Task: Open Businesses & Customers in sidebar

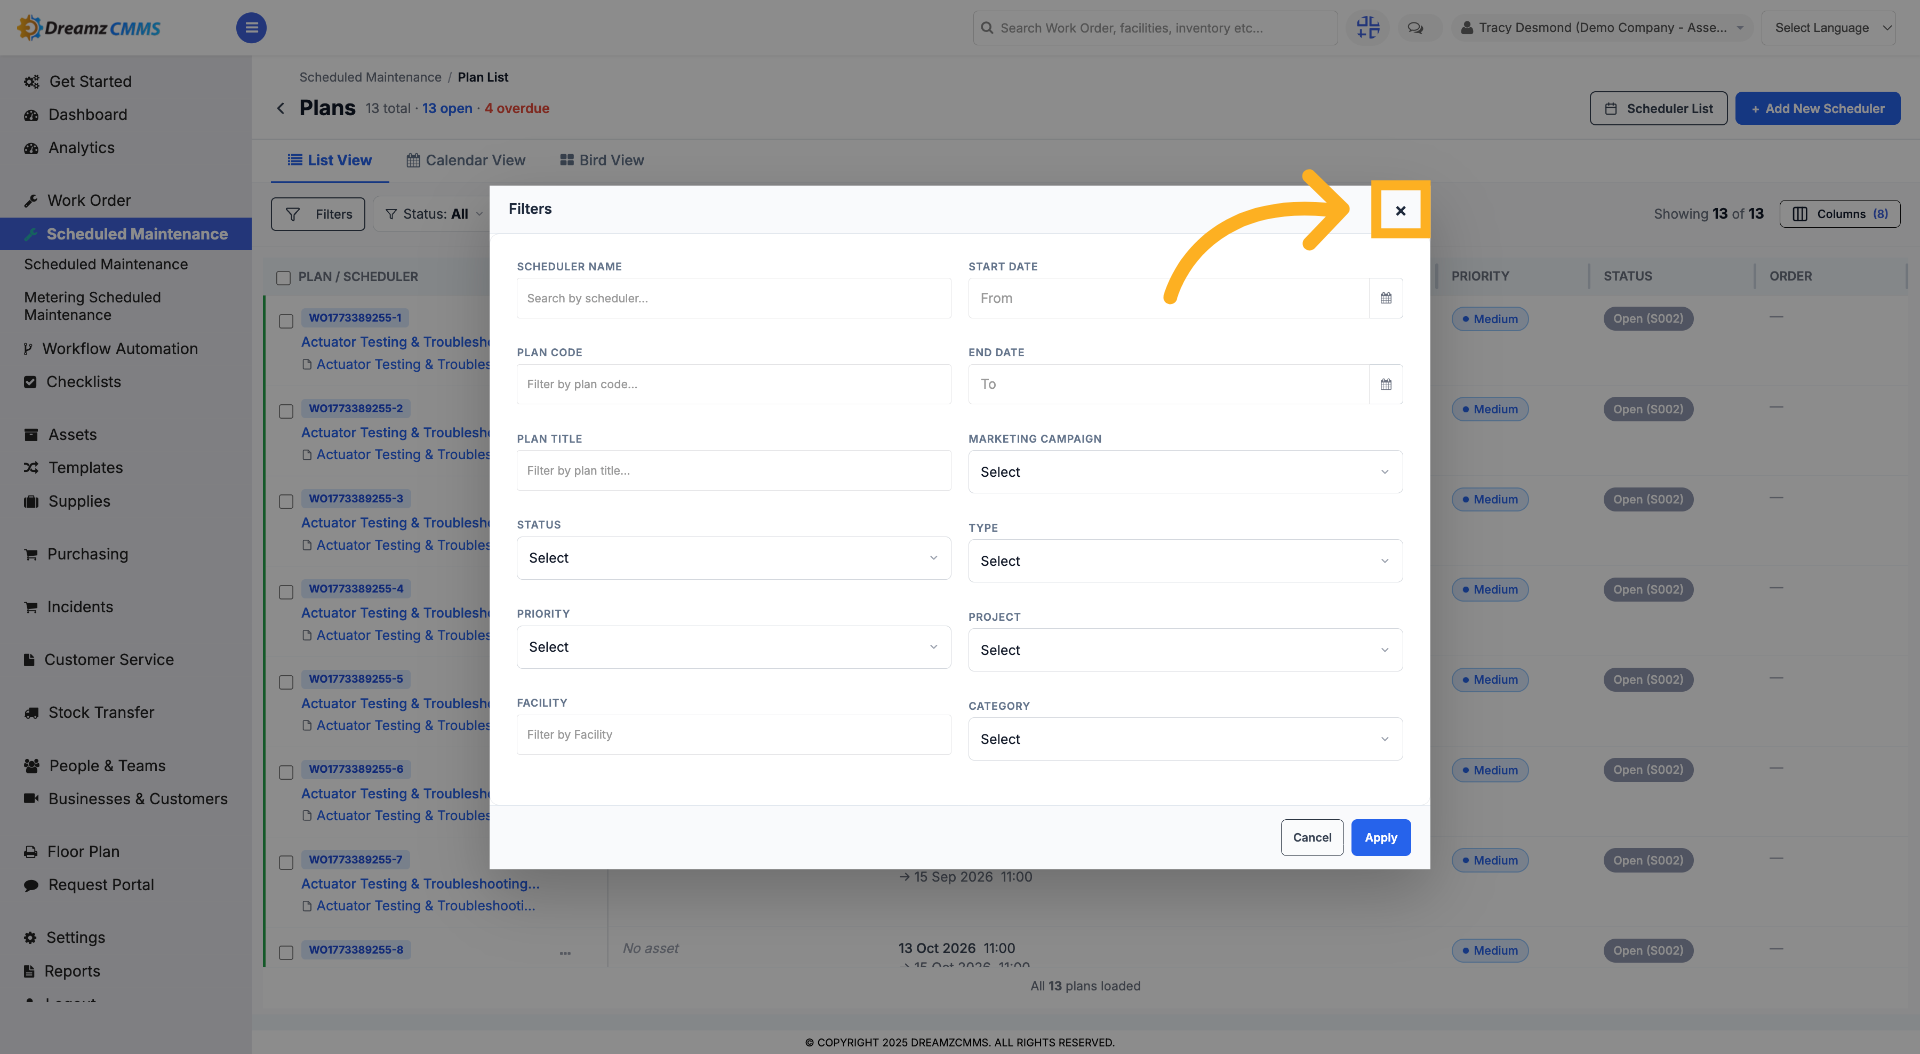Action: (x=138, y=798)
